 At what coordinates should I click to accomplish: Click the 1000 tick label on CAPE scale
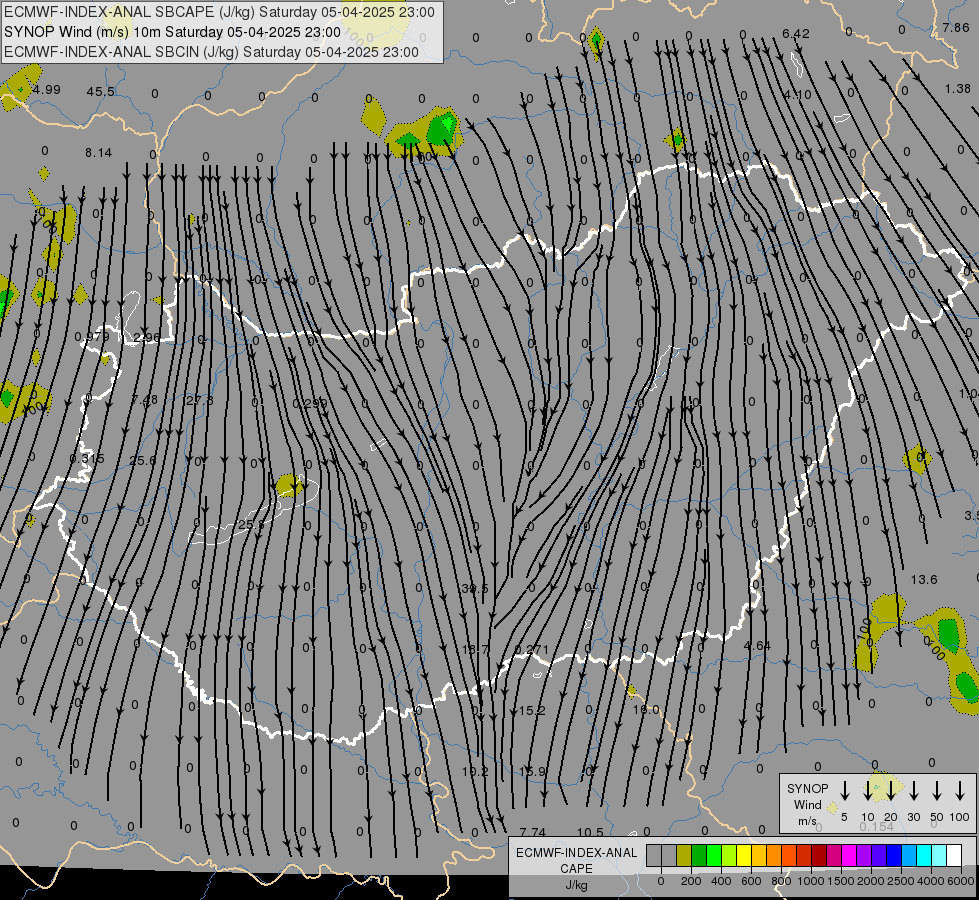point(810,881)
